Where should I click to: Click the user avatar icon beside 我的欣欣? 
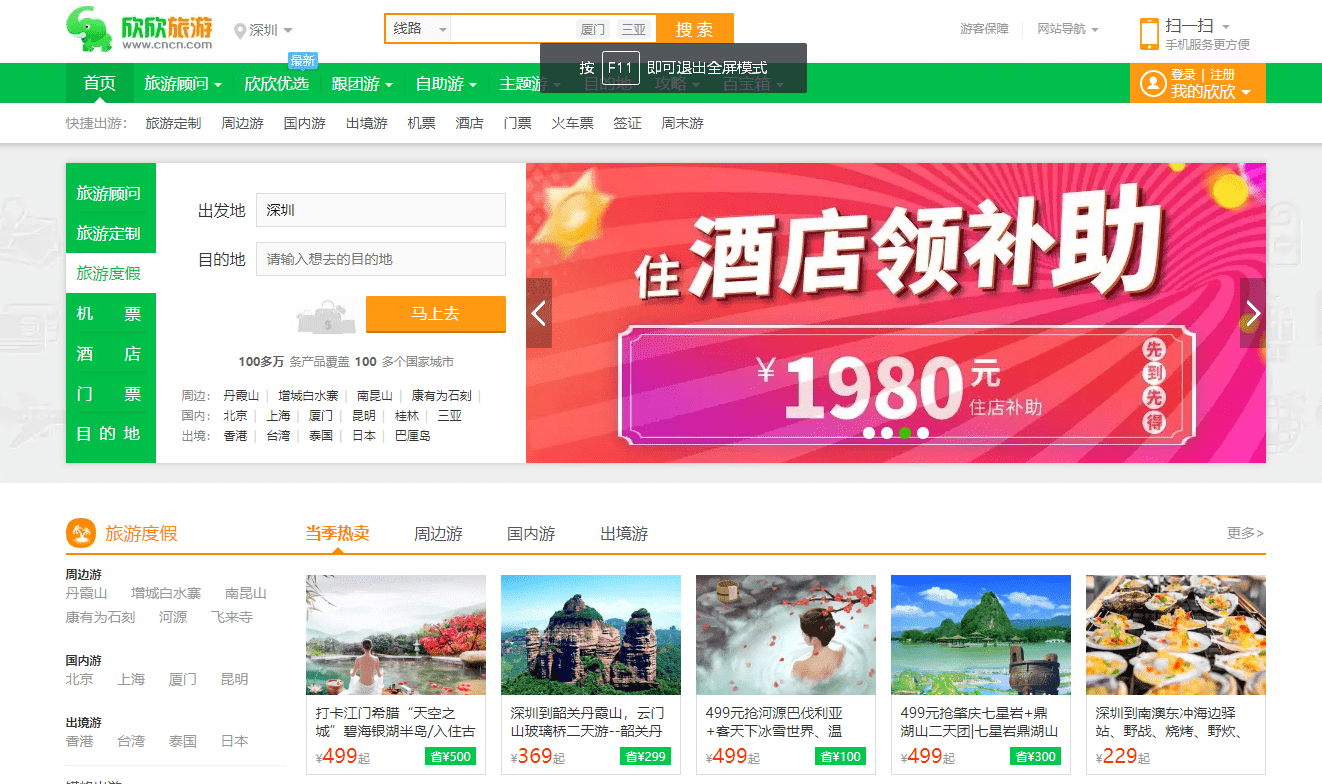[x=1153, y=83]
